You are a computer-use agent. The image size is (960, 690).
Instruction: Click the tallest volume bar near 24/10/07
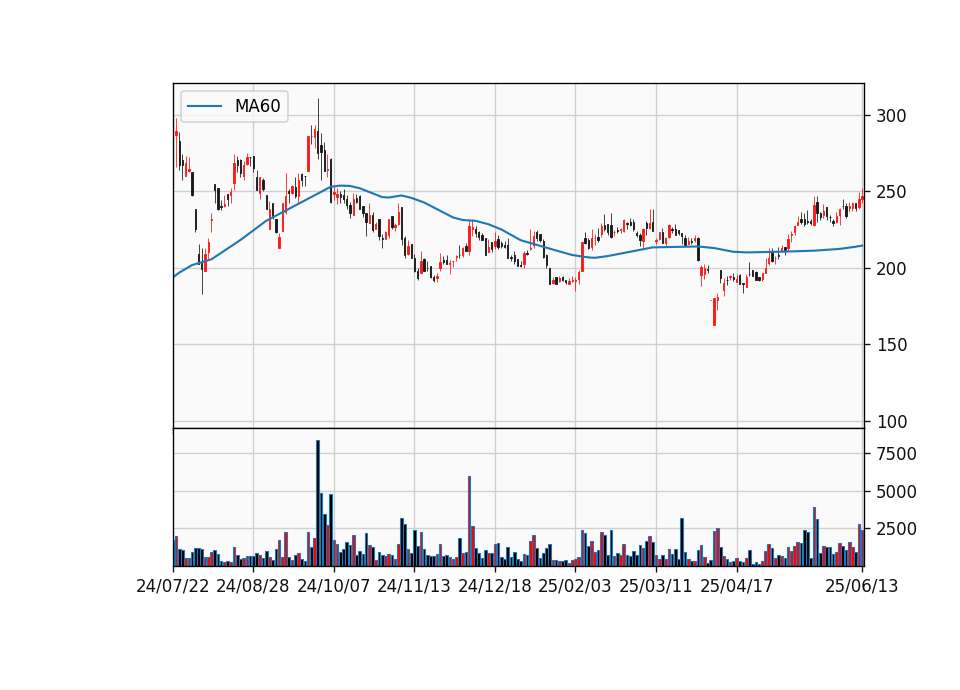tap(318, 503)
